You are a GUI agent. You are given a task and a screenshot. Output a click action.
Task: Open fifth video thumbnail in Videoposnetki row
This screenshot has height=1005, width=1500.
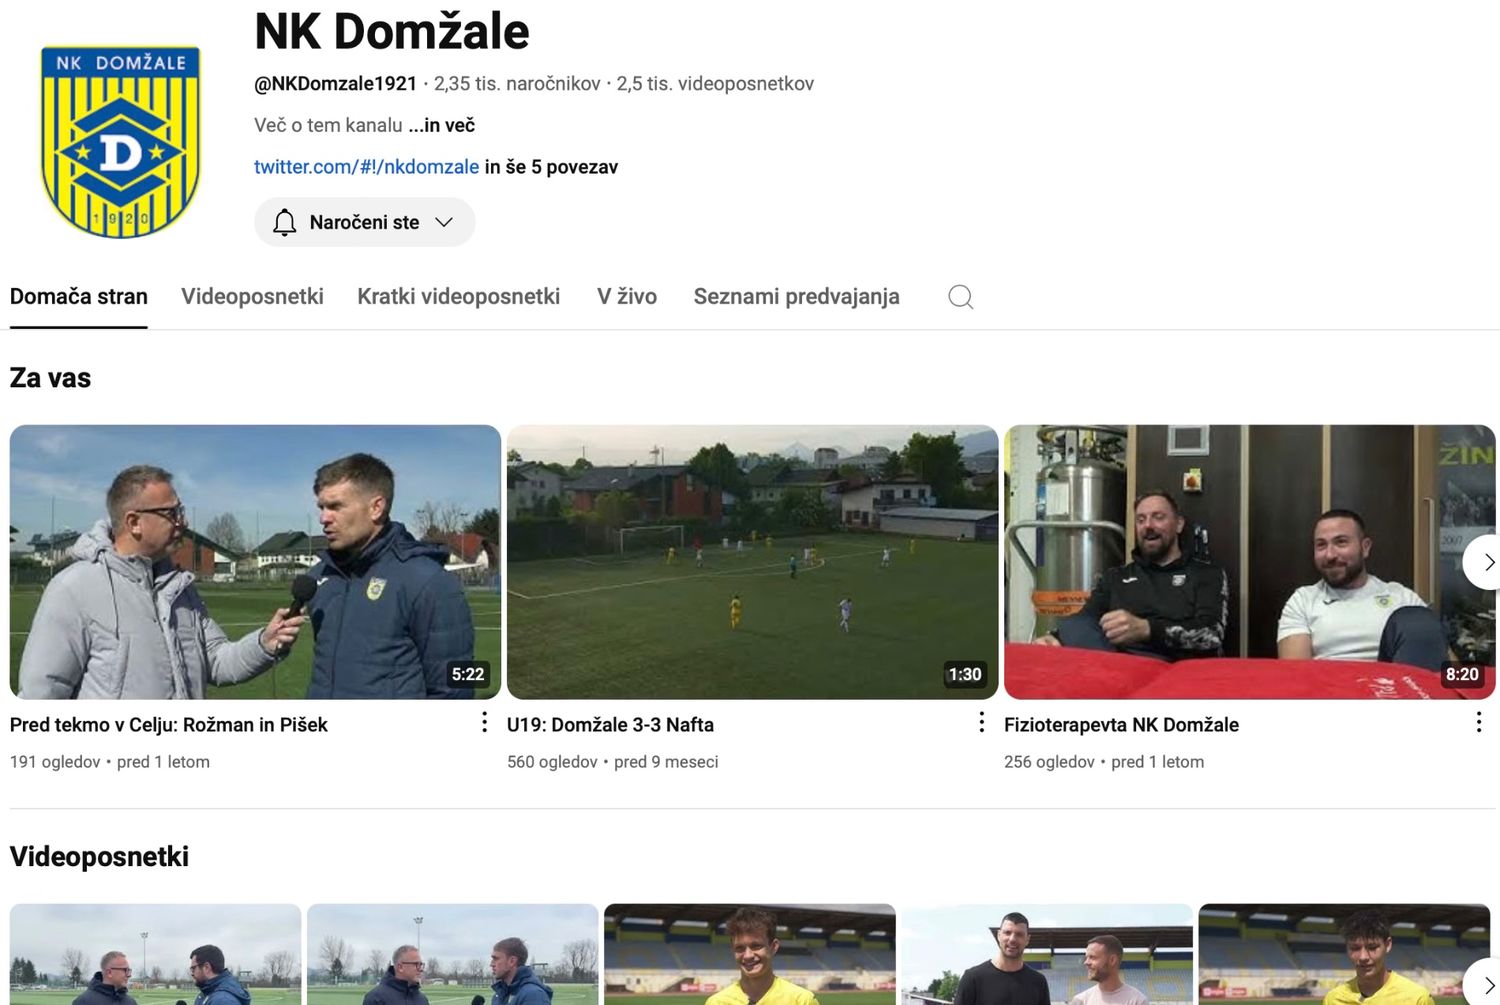[1343, 955]
